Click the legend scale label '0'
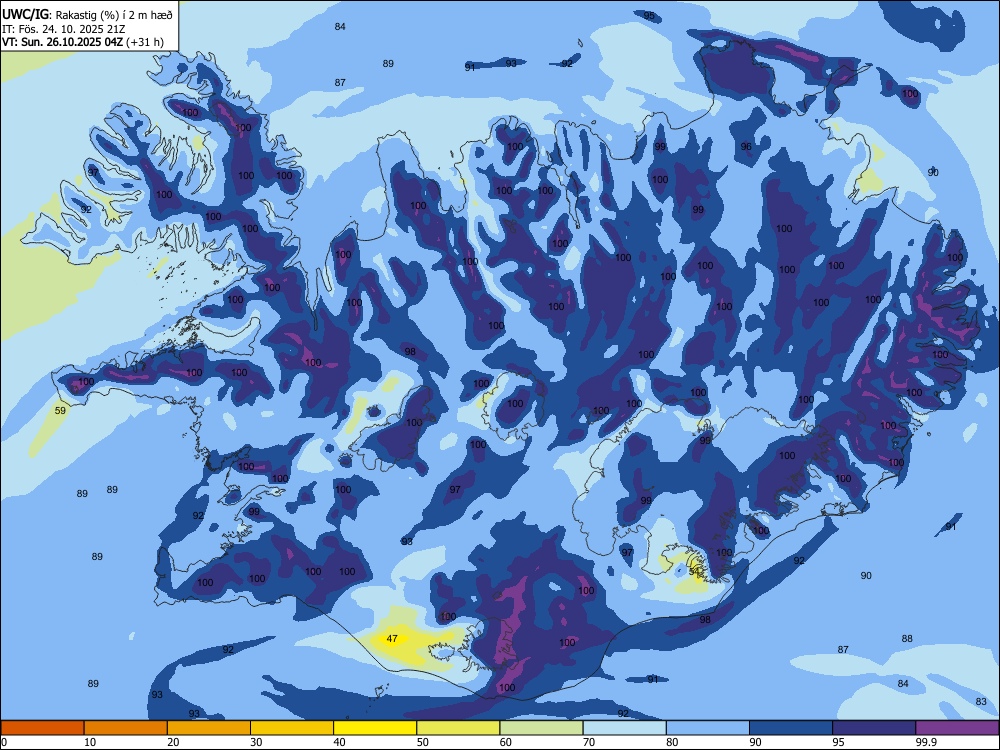Screen dimensions: 1000x750 [4, 742]
